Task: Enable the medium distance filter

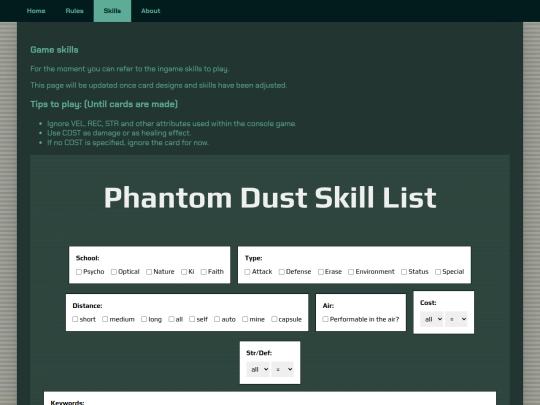Action: click(105, 319)
